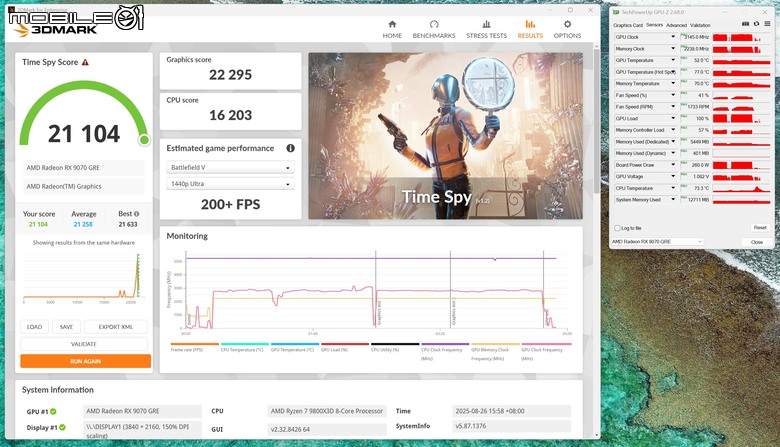The image size is (780, 447).
Task: Open the STRESS TESTS chart icon
Action: coord(487,24)
